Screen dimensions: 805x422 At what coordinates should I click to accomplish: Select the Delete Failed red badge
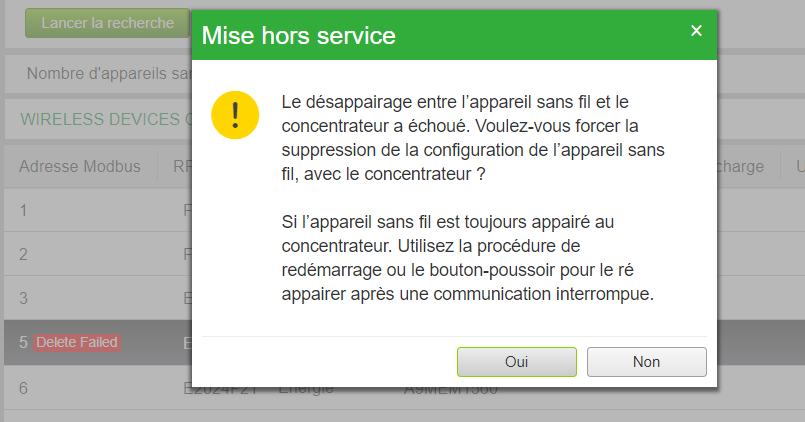click(77, 342)
